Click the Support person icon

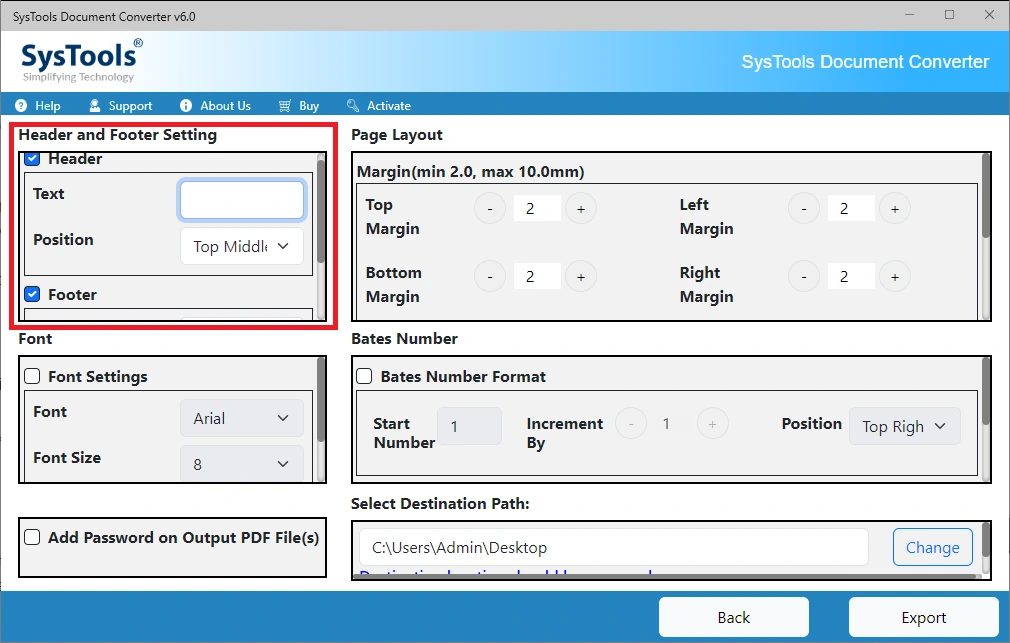pyautogui.click(x=95, y=106)
